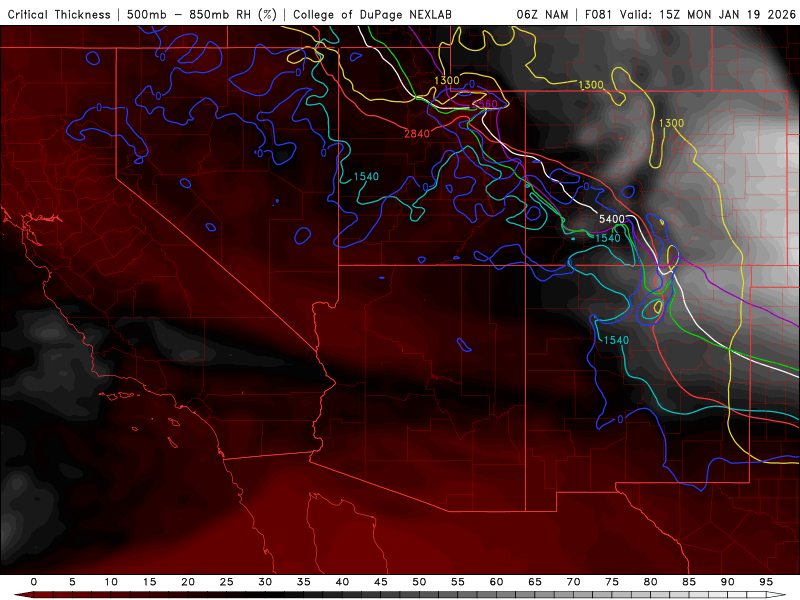Click the right arrow end of the color bar
Viewport: 800px width, 600px height.
pyautogui.click(x=777, y=595)
